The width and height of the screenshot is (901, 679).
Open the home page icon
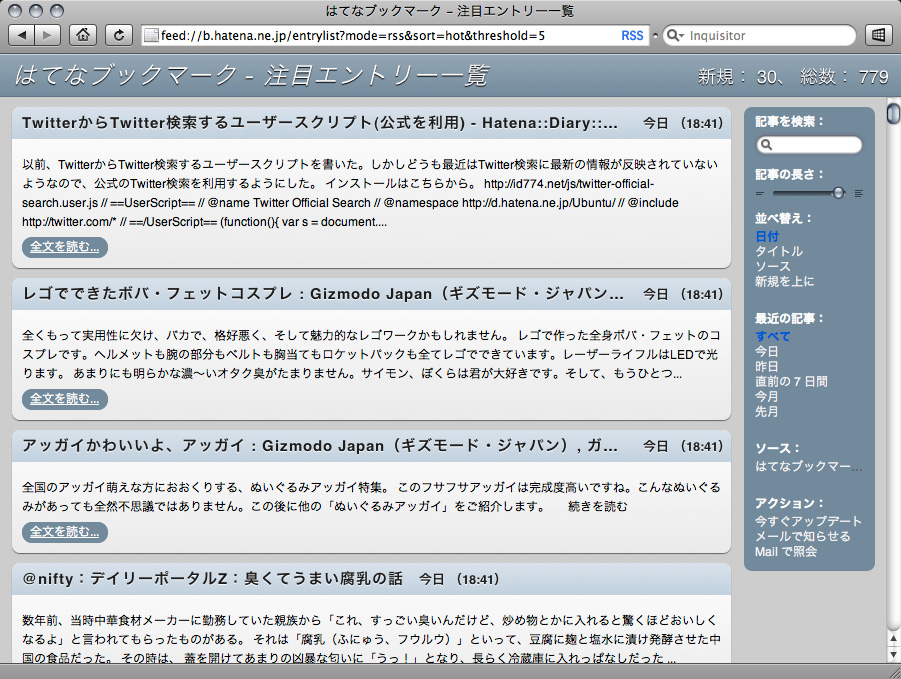[83, 36]
